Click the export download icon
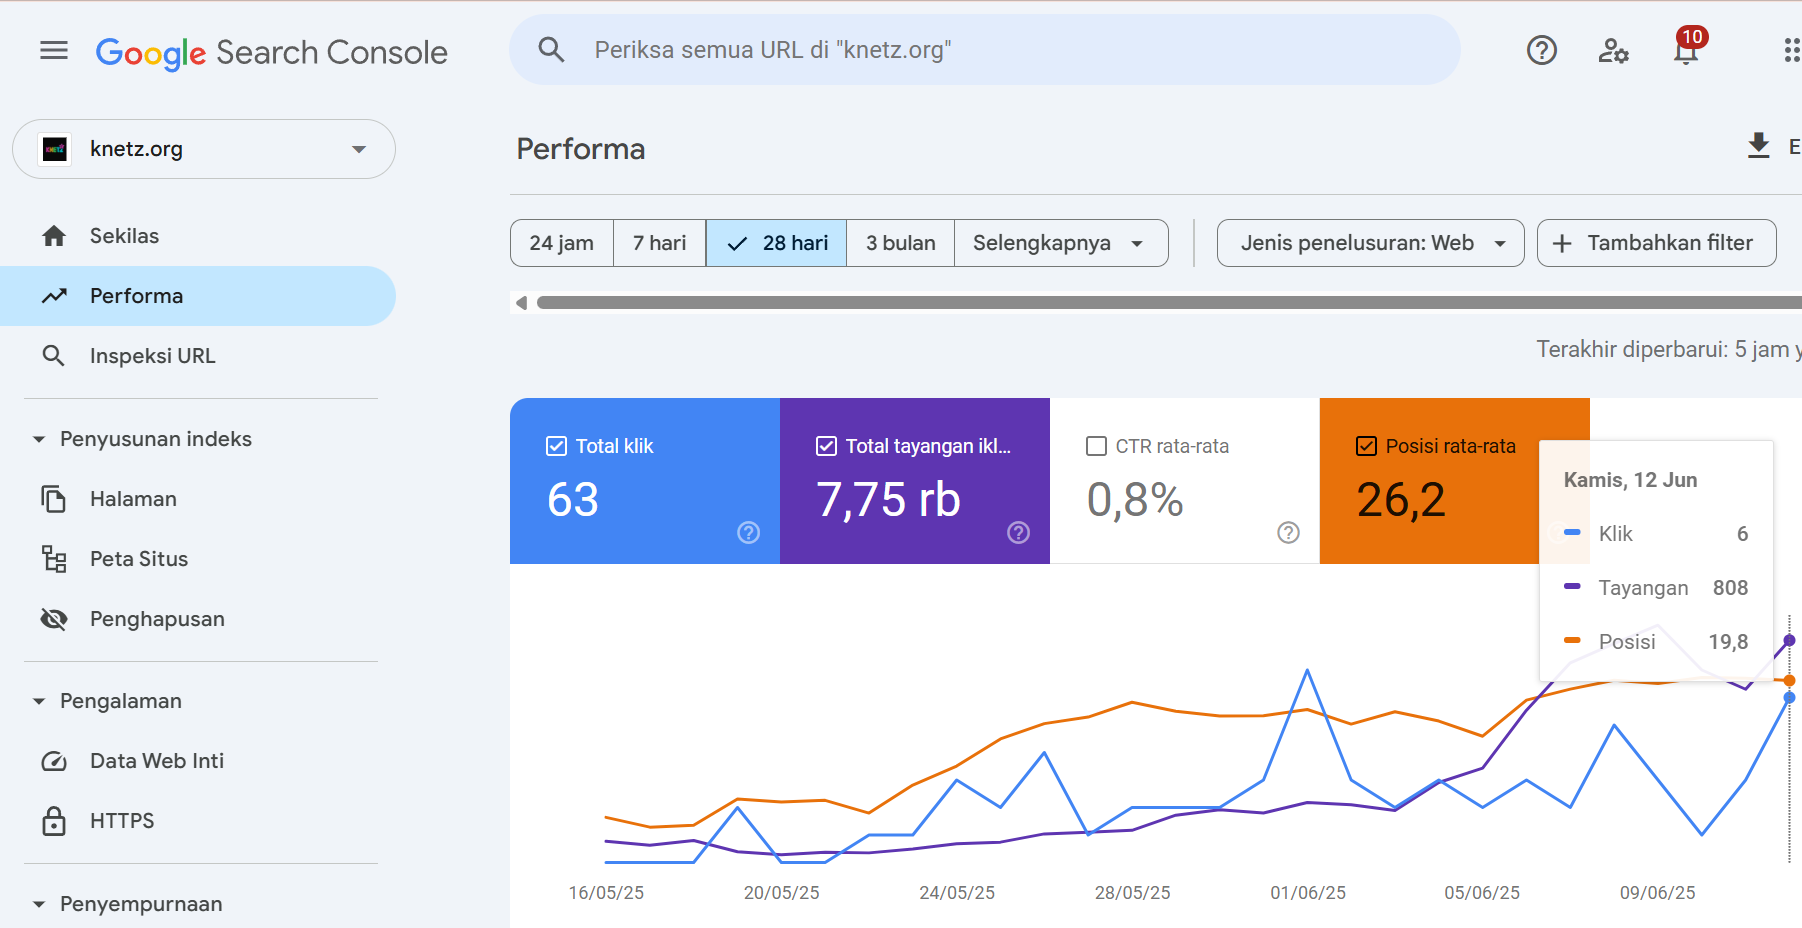The image size is (1802, 928). [x=1758, y=146]
